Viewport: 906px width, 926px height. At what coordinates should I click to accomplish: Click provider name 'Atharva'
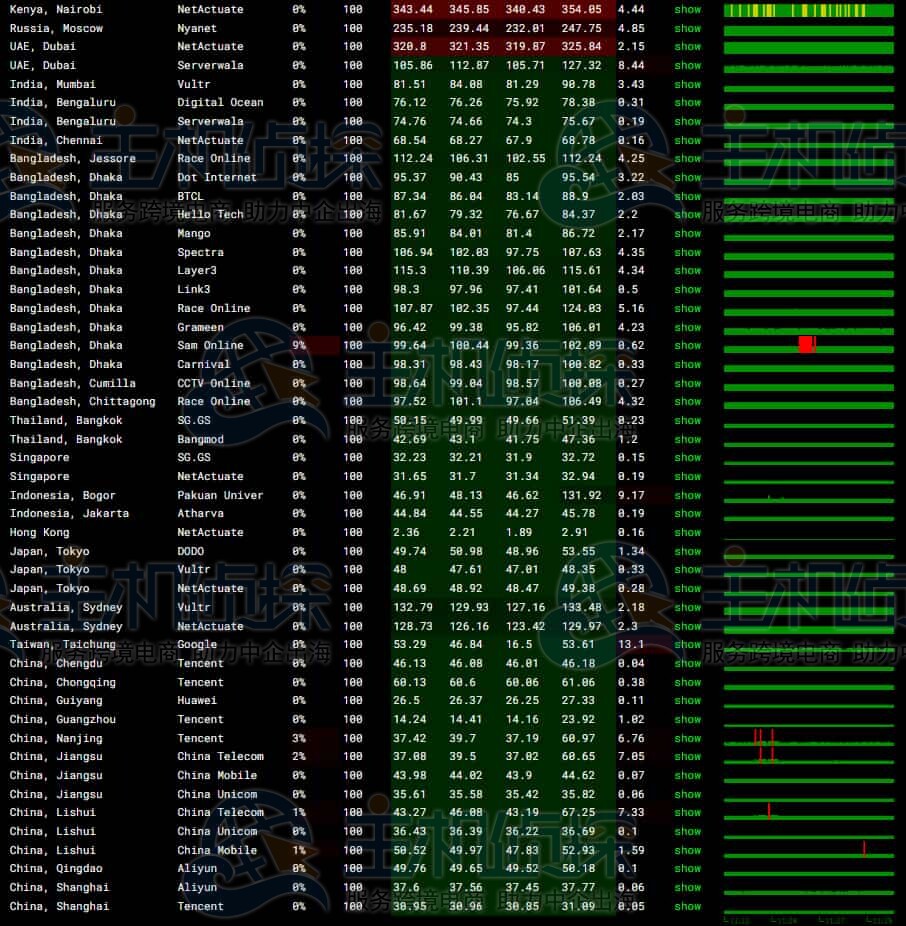pos(200,514)
